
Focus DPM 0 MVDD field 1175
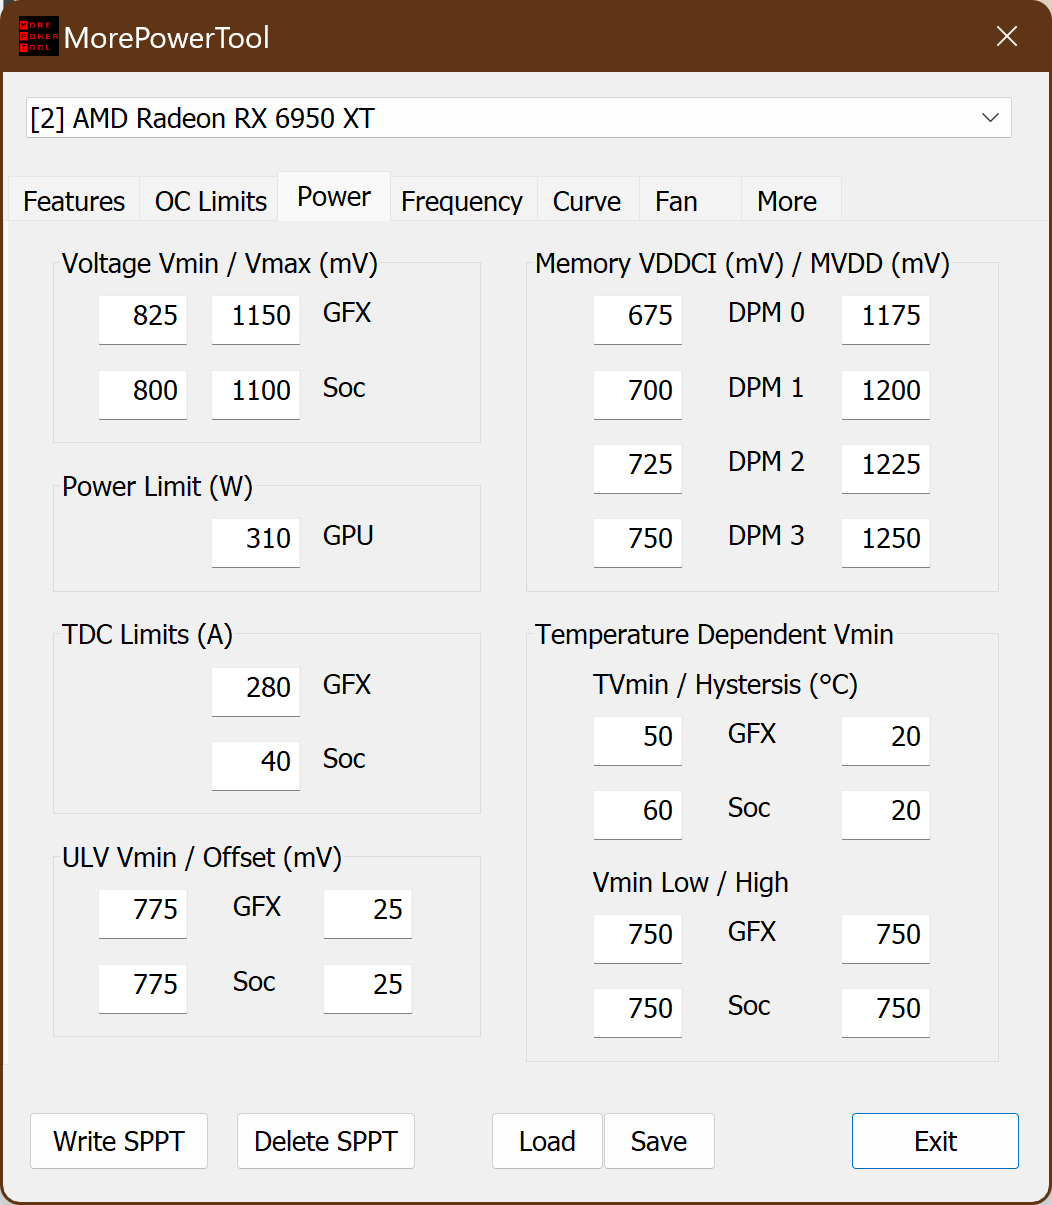click(886, 319)
